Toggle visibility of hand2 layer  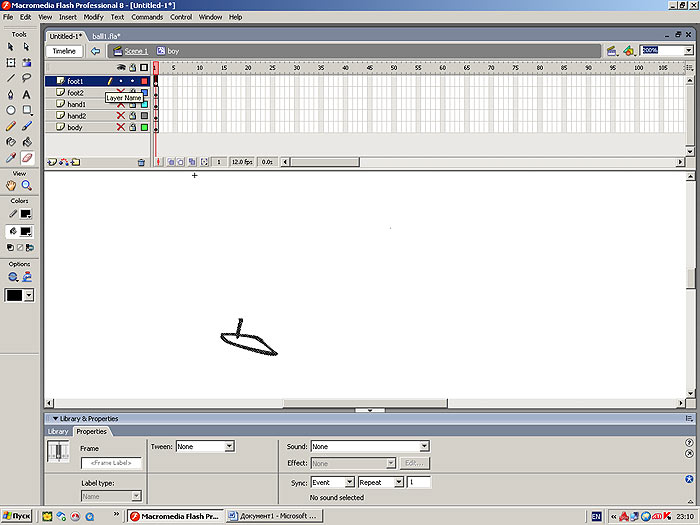tap(121, 116)
